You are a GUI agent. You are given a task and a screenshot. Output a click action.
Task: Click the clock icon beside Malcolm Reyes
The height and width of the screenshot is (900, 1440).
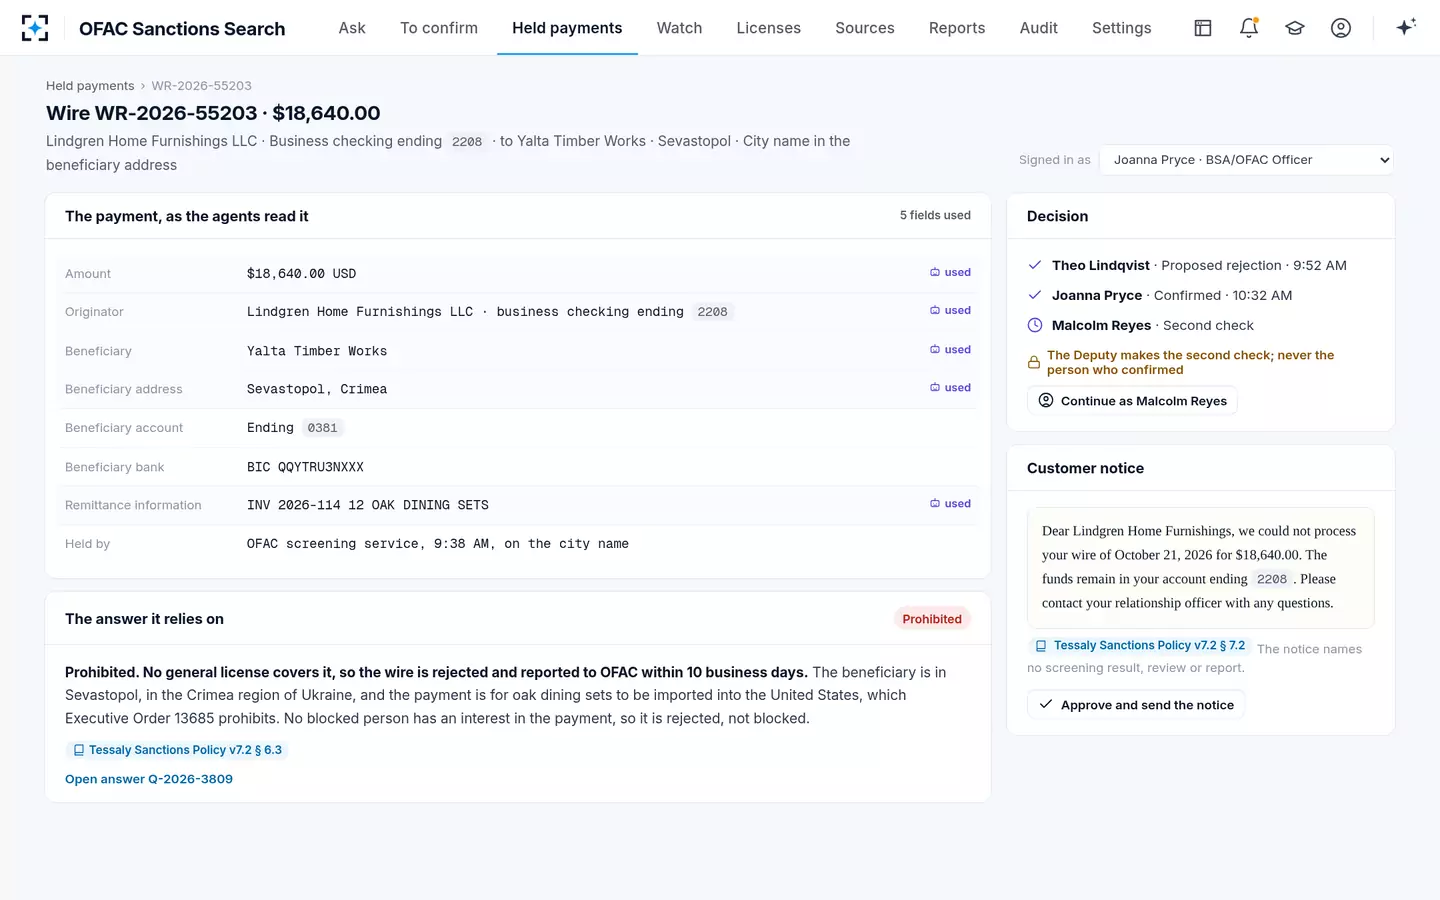[1035, 325]
